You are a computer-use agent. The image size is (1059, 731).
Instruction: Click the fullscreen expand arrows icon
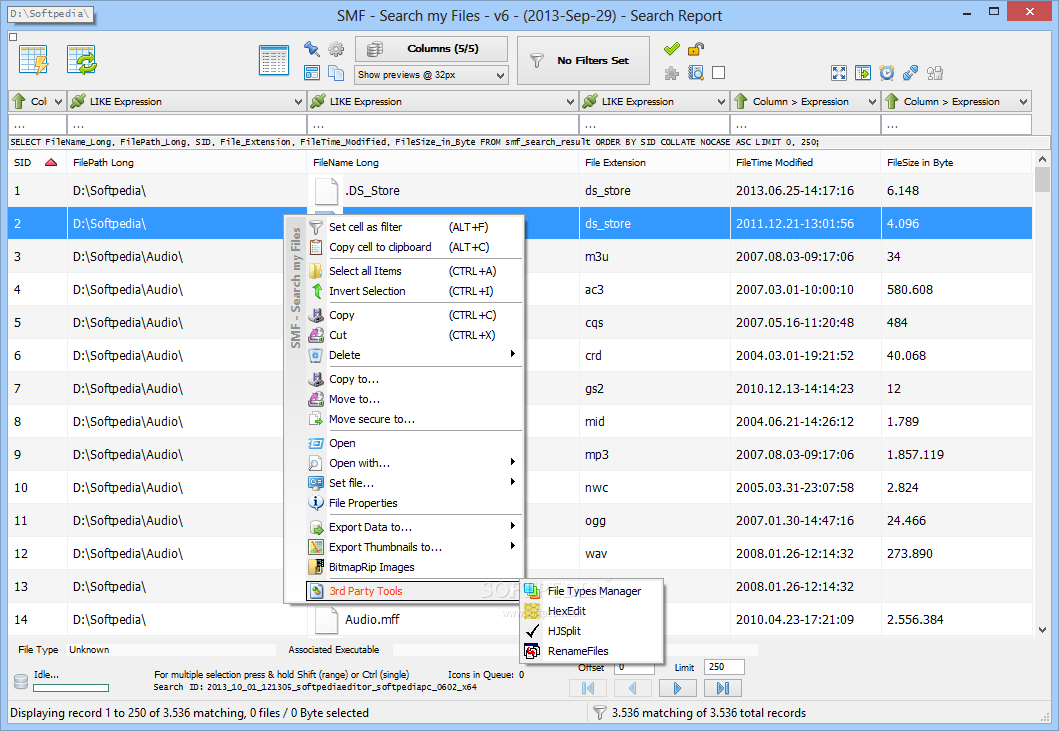839,73
